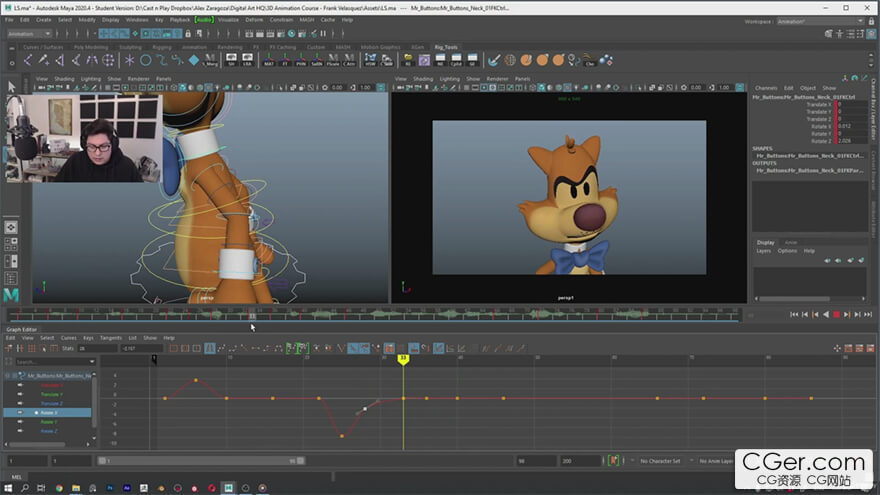Click the lock icon in status line

tap(187, 34)
